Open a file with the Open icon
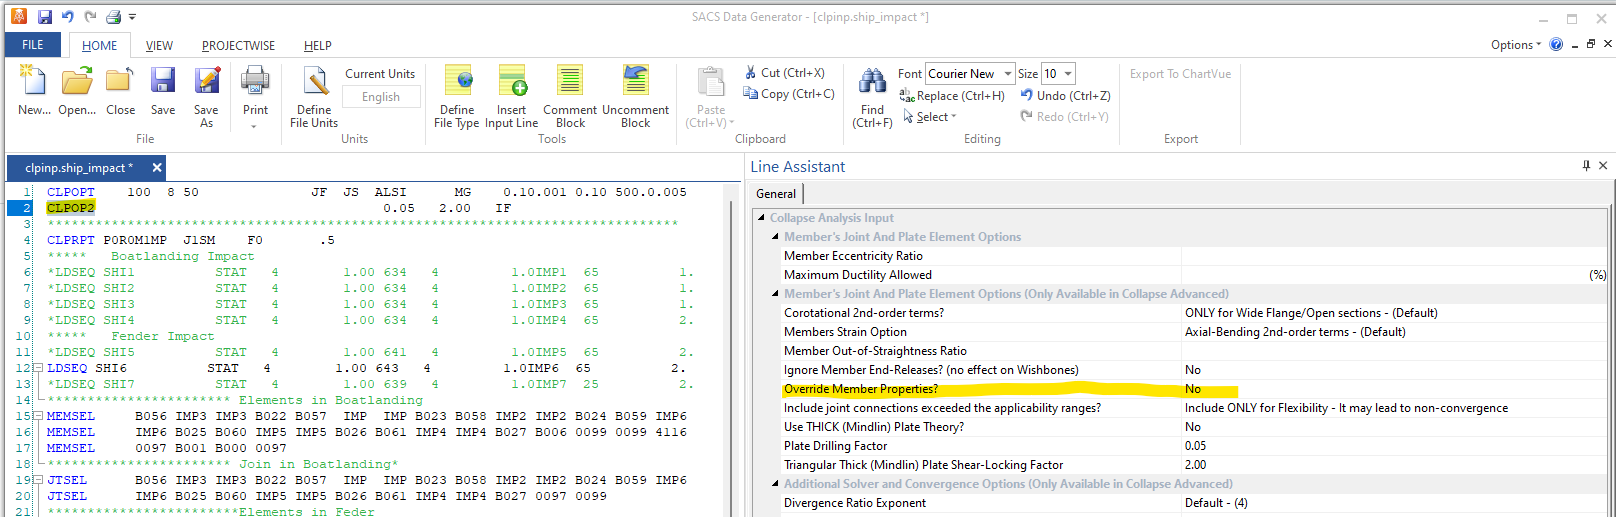This screenshot has height=517, width=1616. pos(77,82)
